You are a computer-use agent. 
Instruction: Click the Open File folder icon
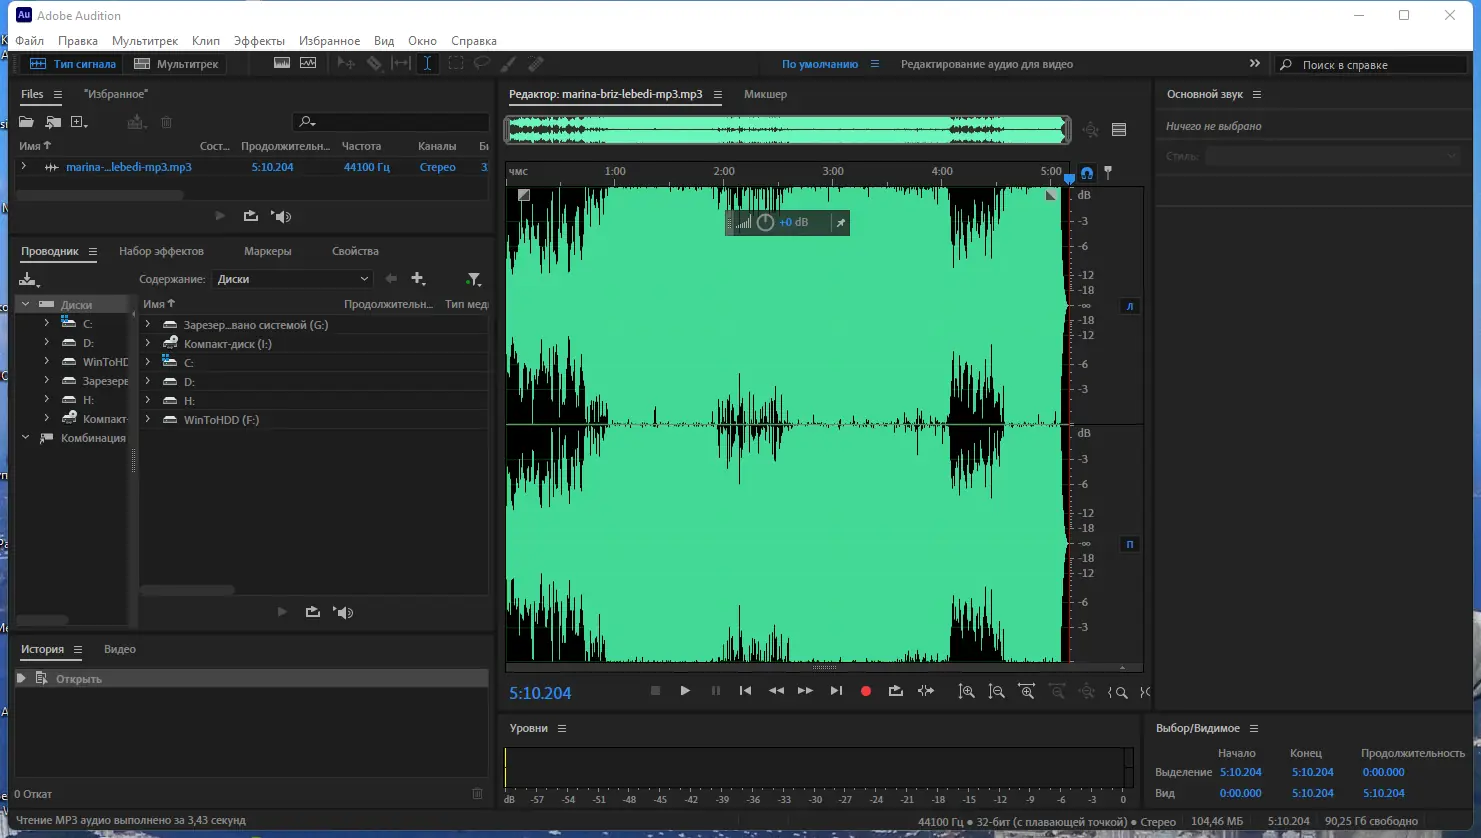pyautogui.click(x=26, y=122)
